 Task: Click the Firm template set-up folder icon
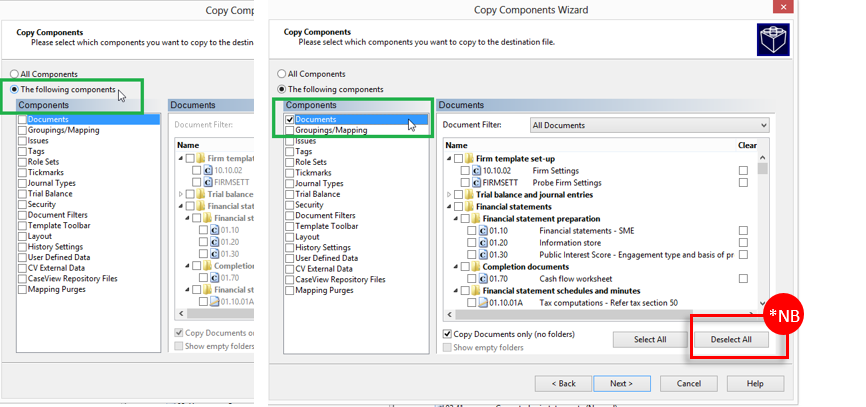(470, 159)
